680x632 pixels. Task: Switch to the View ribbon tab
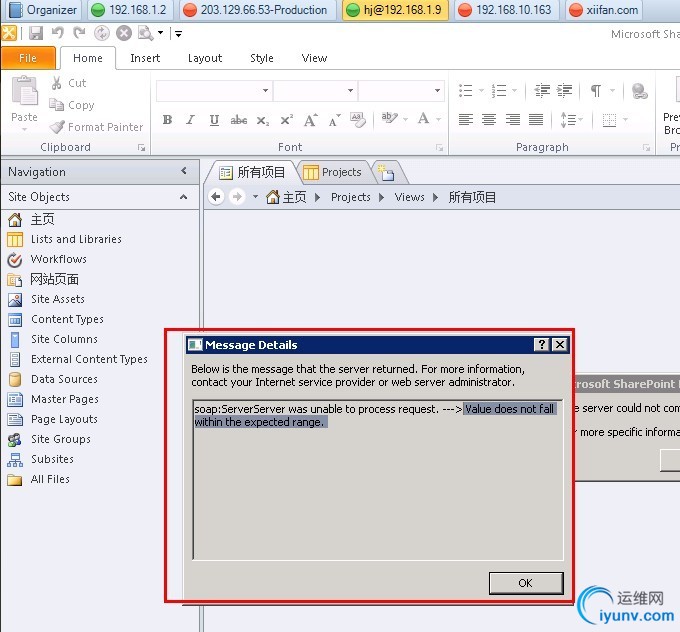[314, 58]
